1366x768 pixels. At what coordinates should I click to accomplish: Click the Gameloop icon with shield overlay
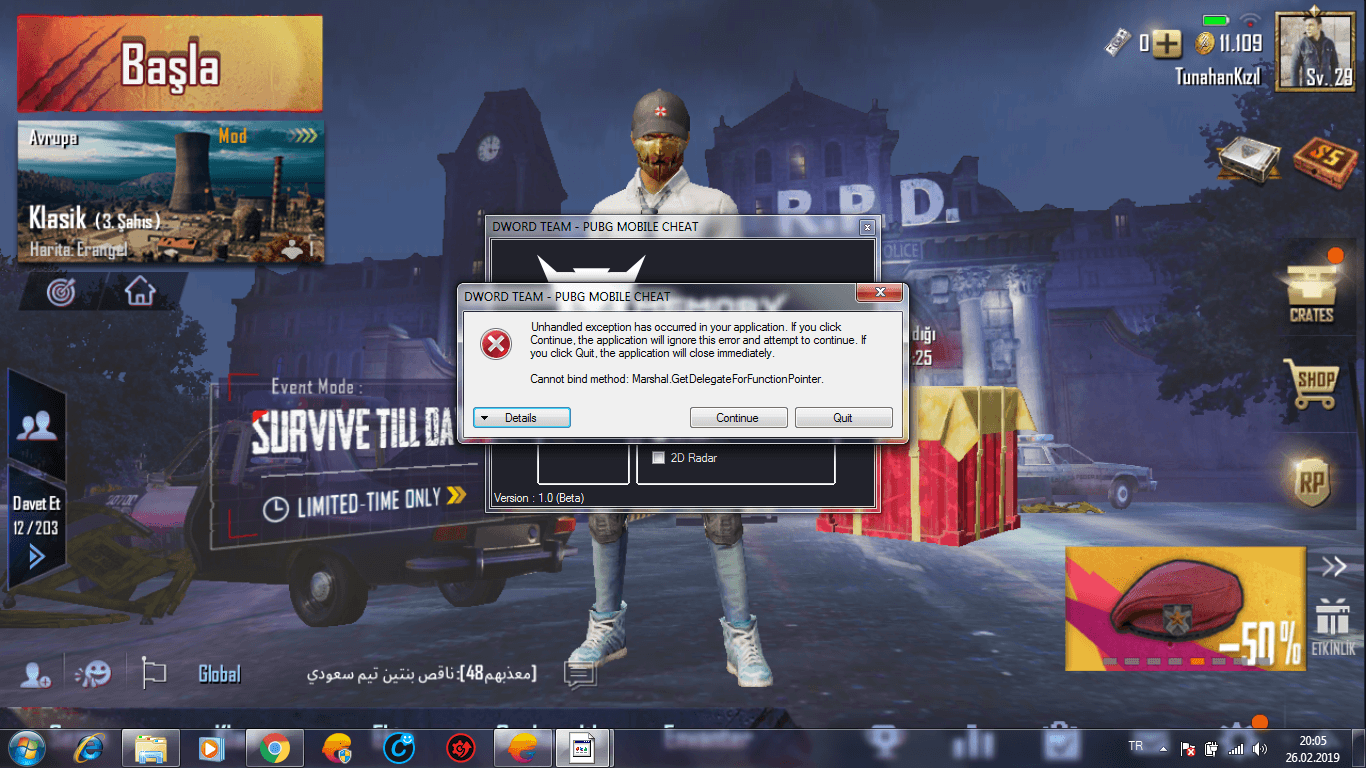[x=337, y=747]
